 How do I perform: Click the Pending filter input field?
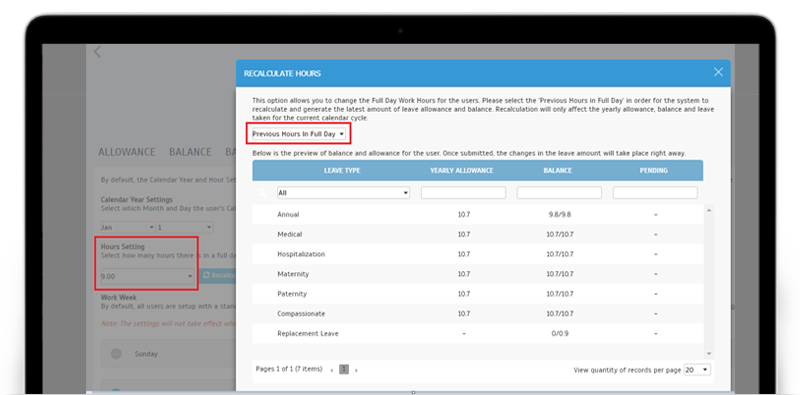coord(655,193)
